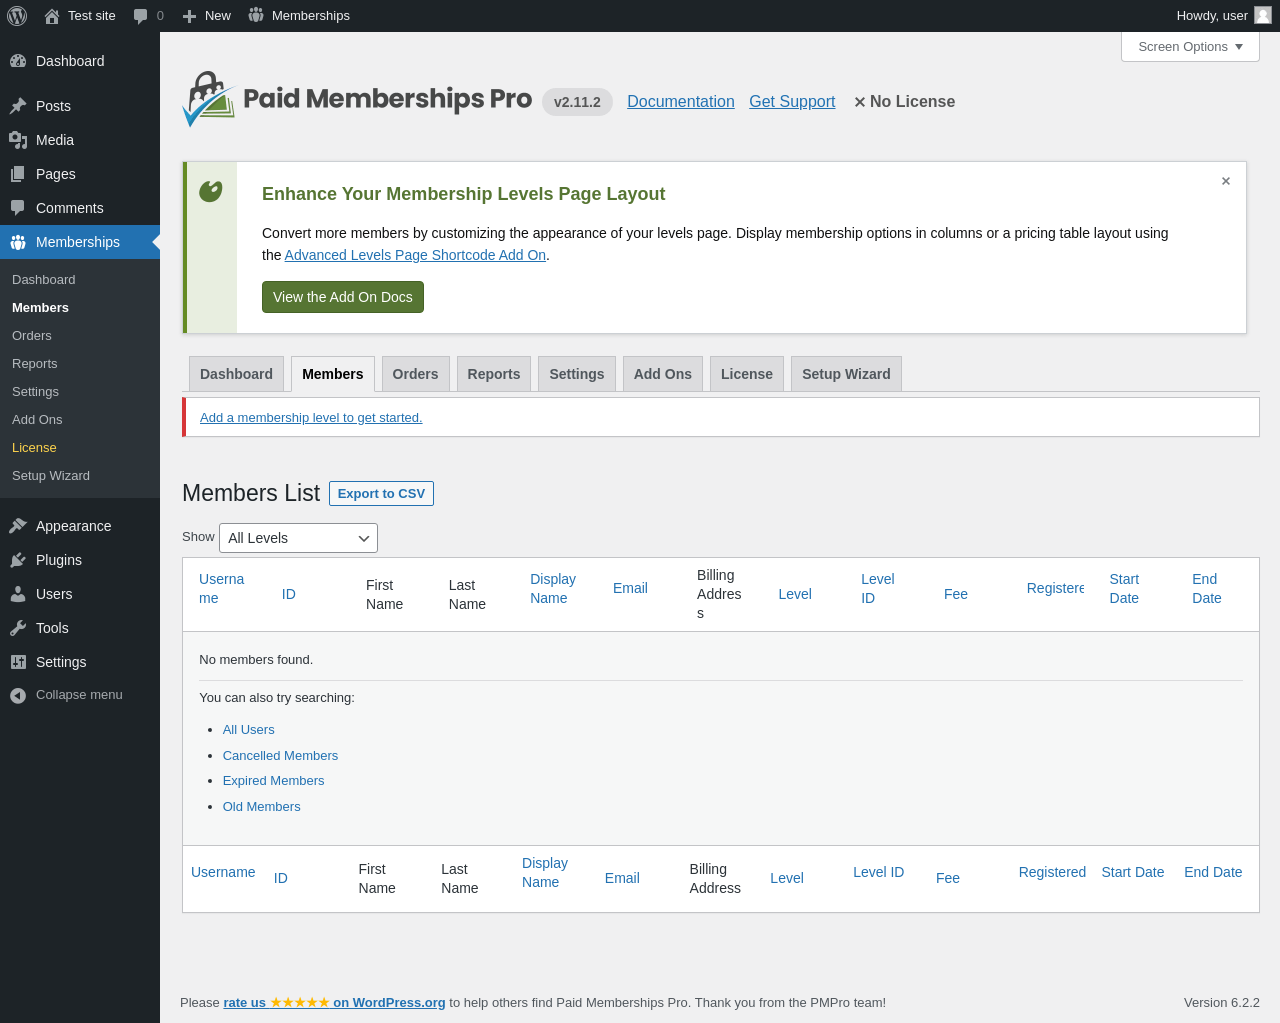Open Add Ons submenu item
Viewport: 1280px width, 1023px height.
(80, 420)
